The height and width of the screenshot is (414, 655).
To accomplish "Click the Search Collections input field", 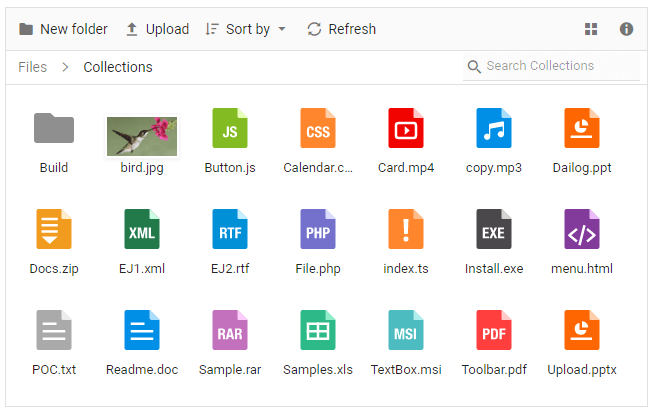I will (558, 66).
